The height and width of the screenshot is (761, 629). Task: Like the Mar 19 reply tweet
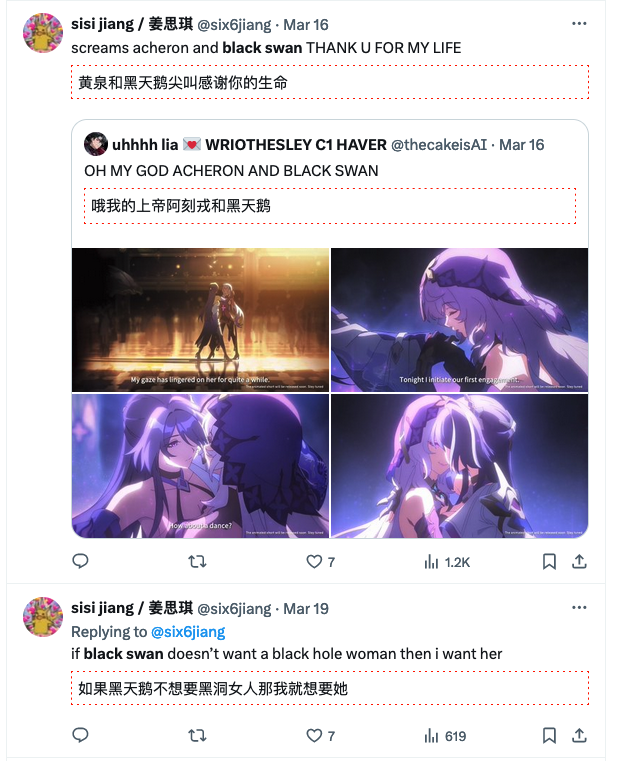[320, 735]
